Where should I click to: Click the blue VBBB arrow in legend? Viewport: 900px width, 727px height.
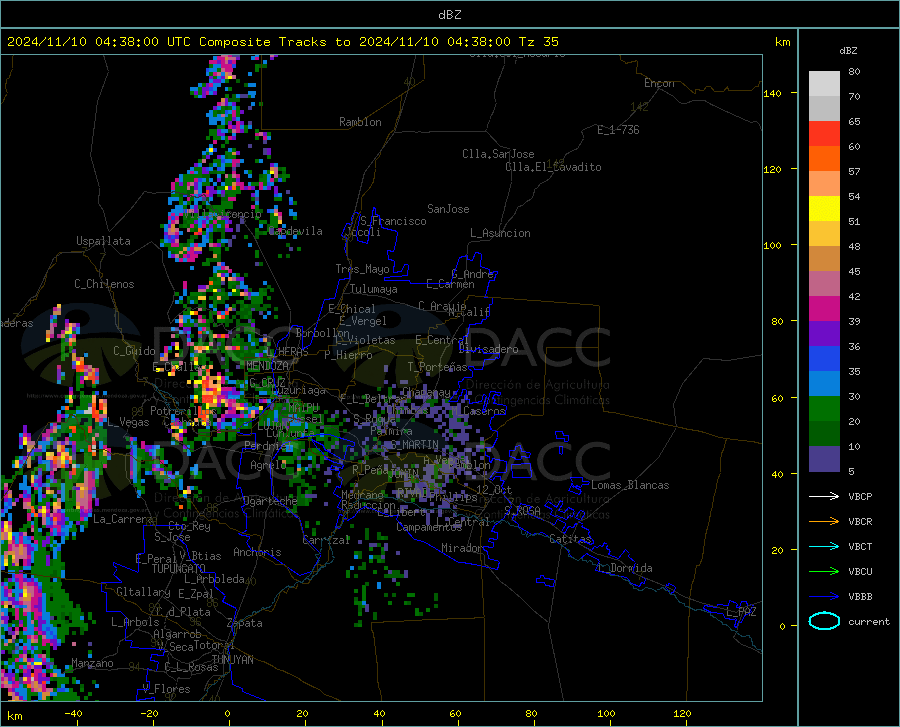824,596
